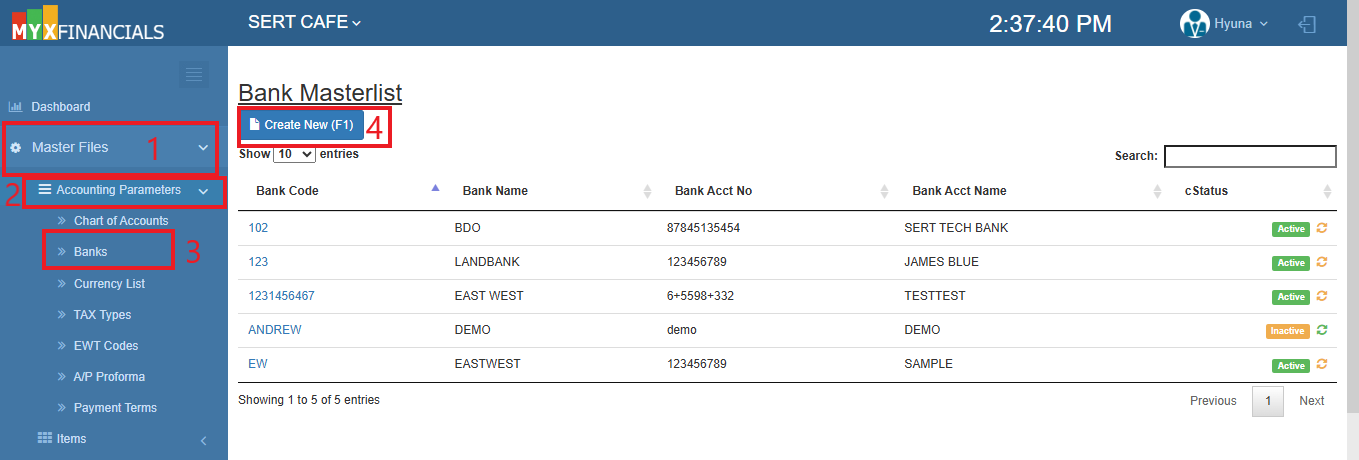Go to the Next page
The height and width of the screenshot is (460, 1359).
1311,401
